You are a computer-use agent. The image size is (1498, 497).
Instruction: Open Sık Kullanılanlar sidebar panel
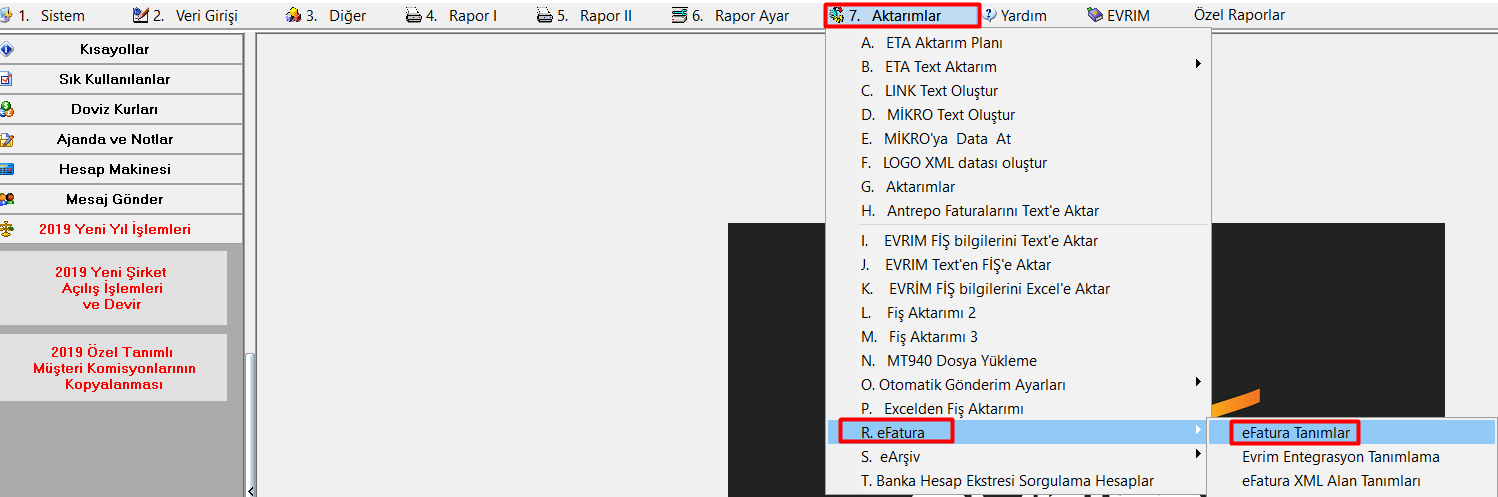click(121, 79)
